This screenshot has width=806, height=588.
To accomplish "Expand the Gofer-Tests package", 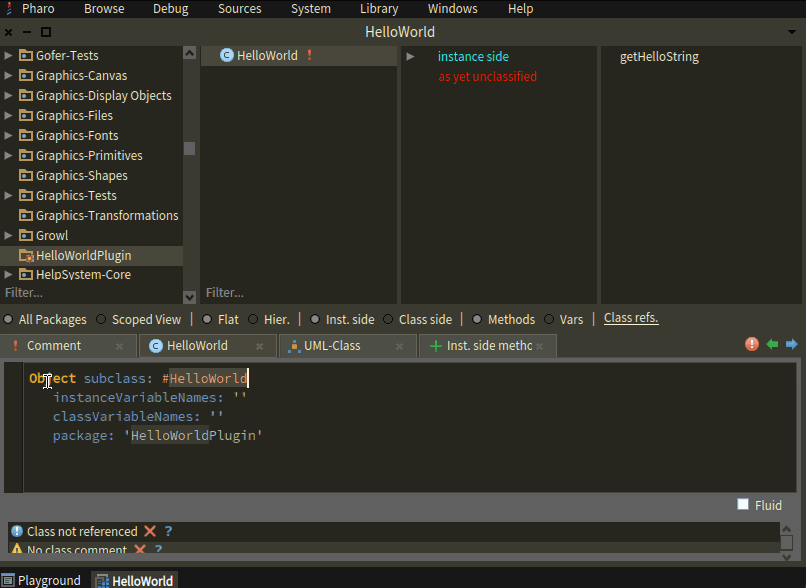I will tap(8, 55).
